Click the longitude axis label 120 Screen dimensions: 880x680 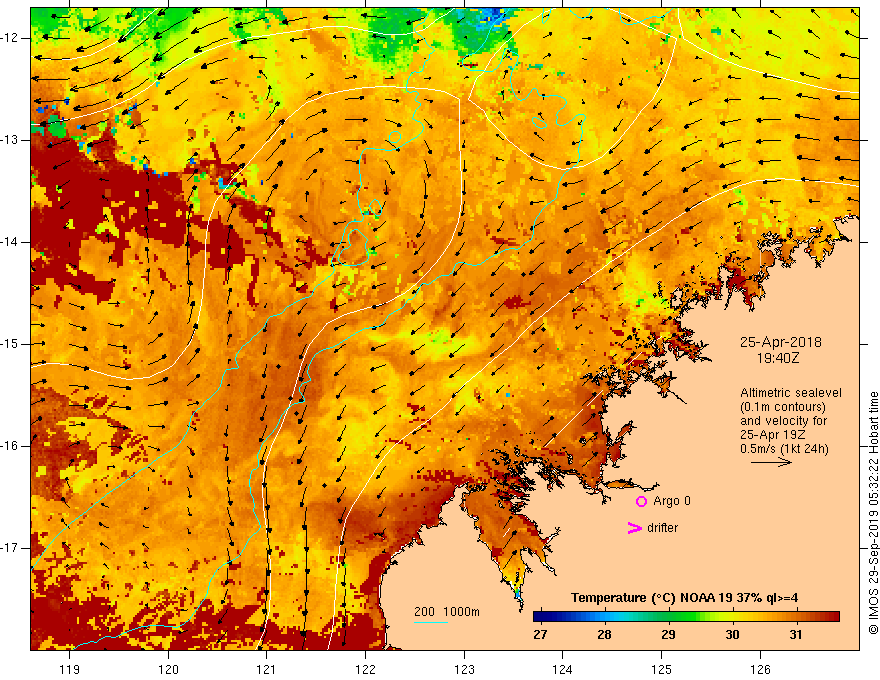(168, 669)
